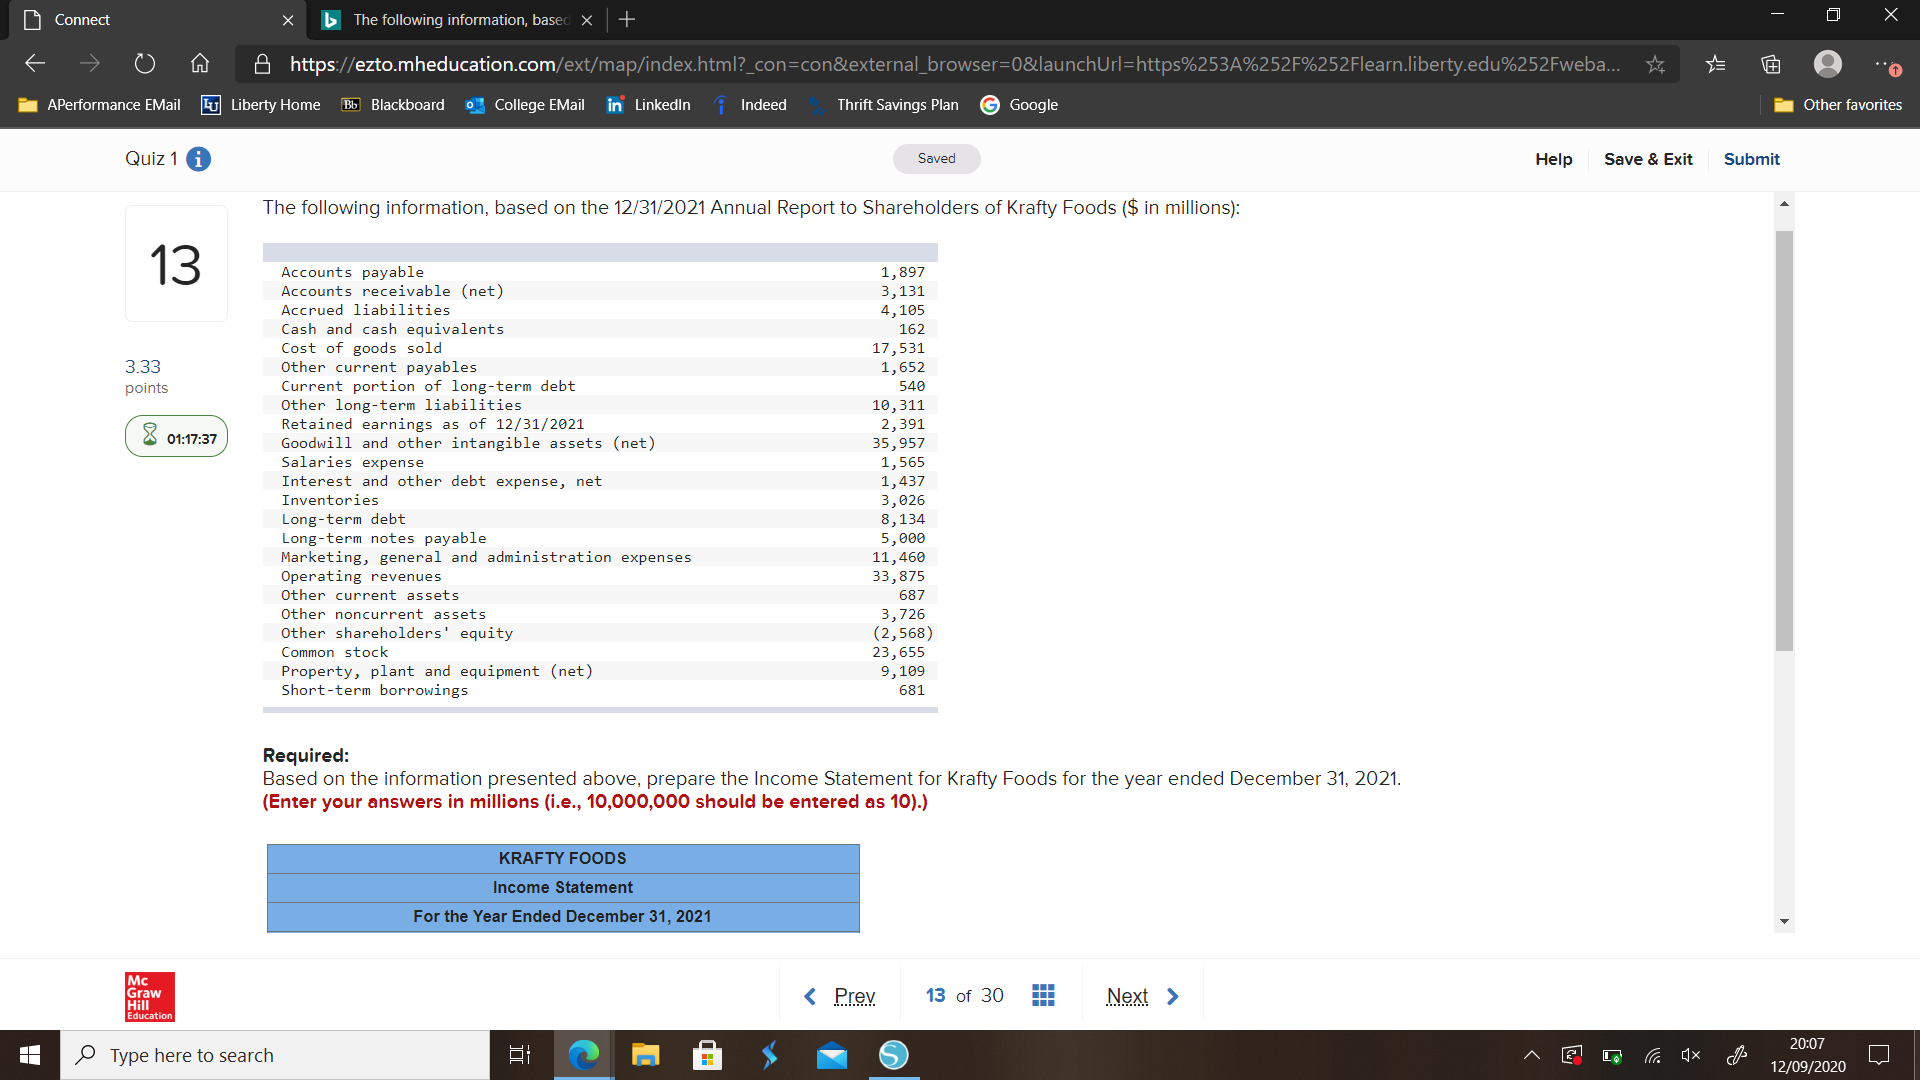
Task: Open the question grid navigator icon
Action: pos(1043,995)
